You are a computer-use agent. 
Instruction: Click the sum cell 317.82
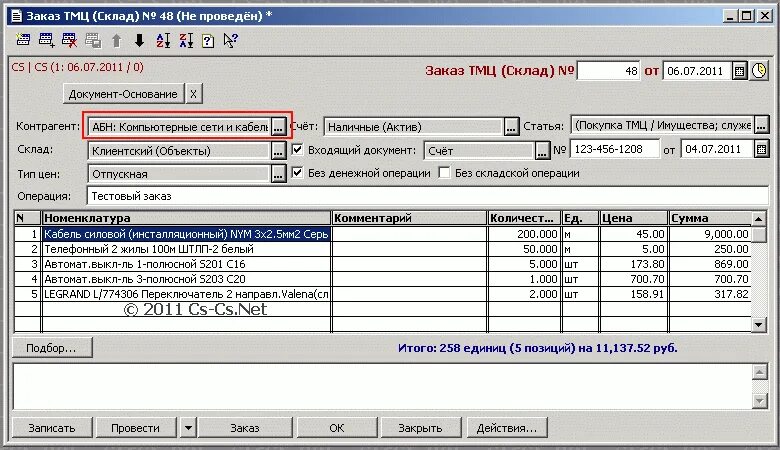[710, 294]
